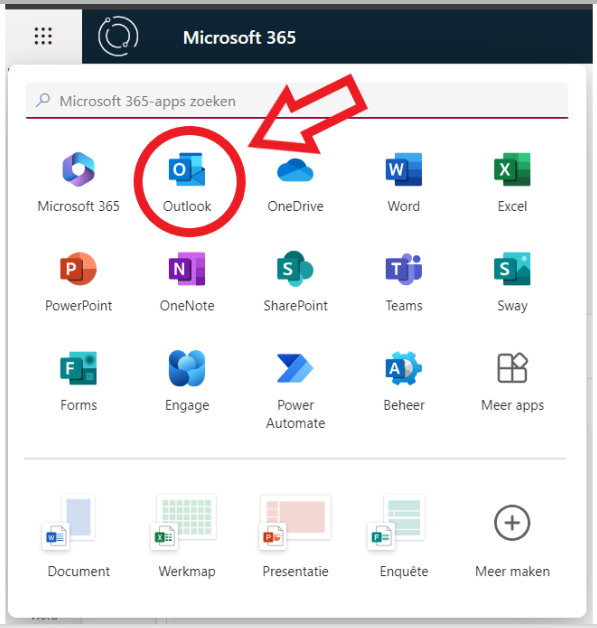Open Microsoft Forms
Screen dimensions: 597x628
click(x=78, y=381)
